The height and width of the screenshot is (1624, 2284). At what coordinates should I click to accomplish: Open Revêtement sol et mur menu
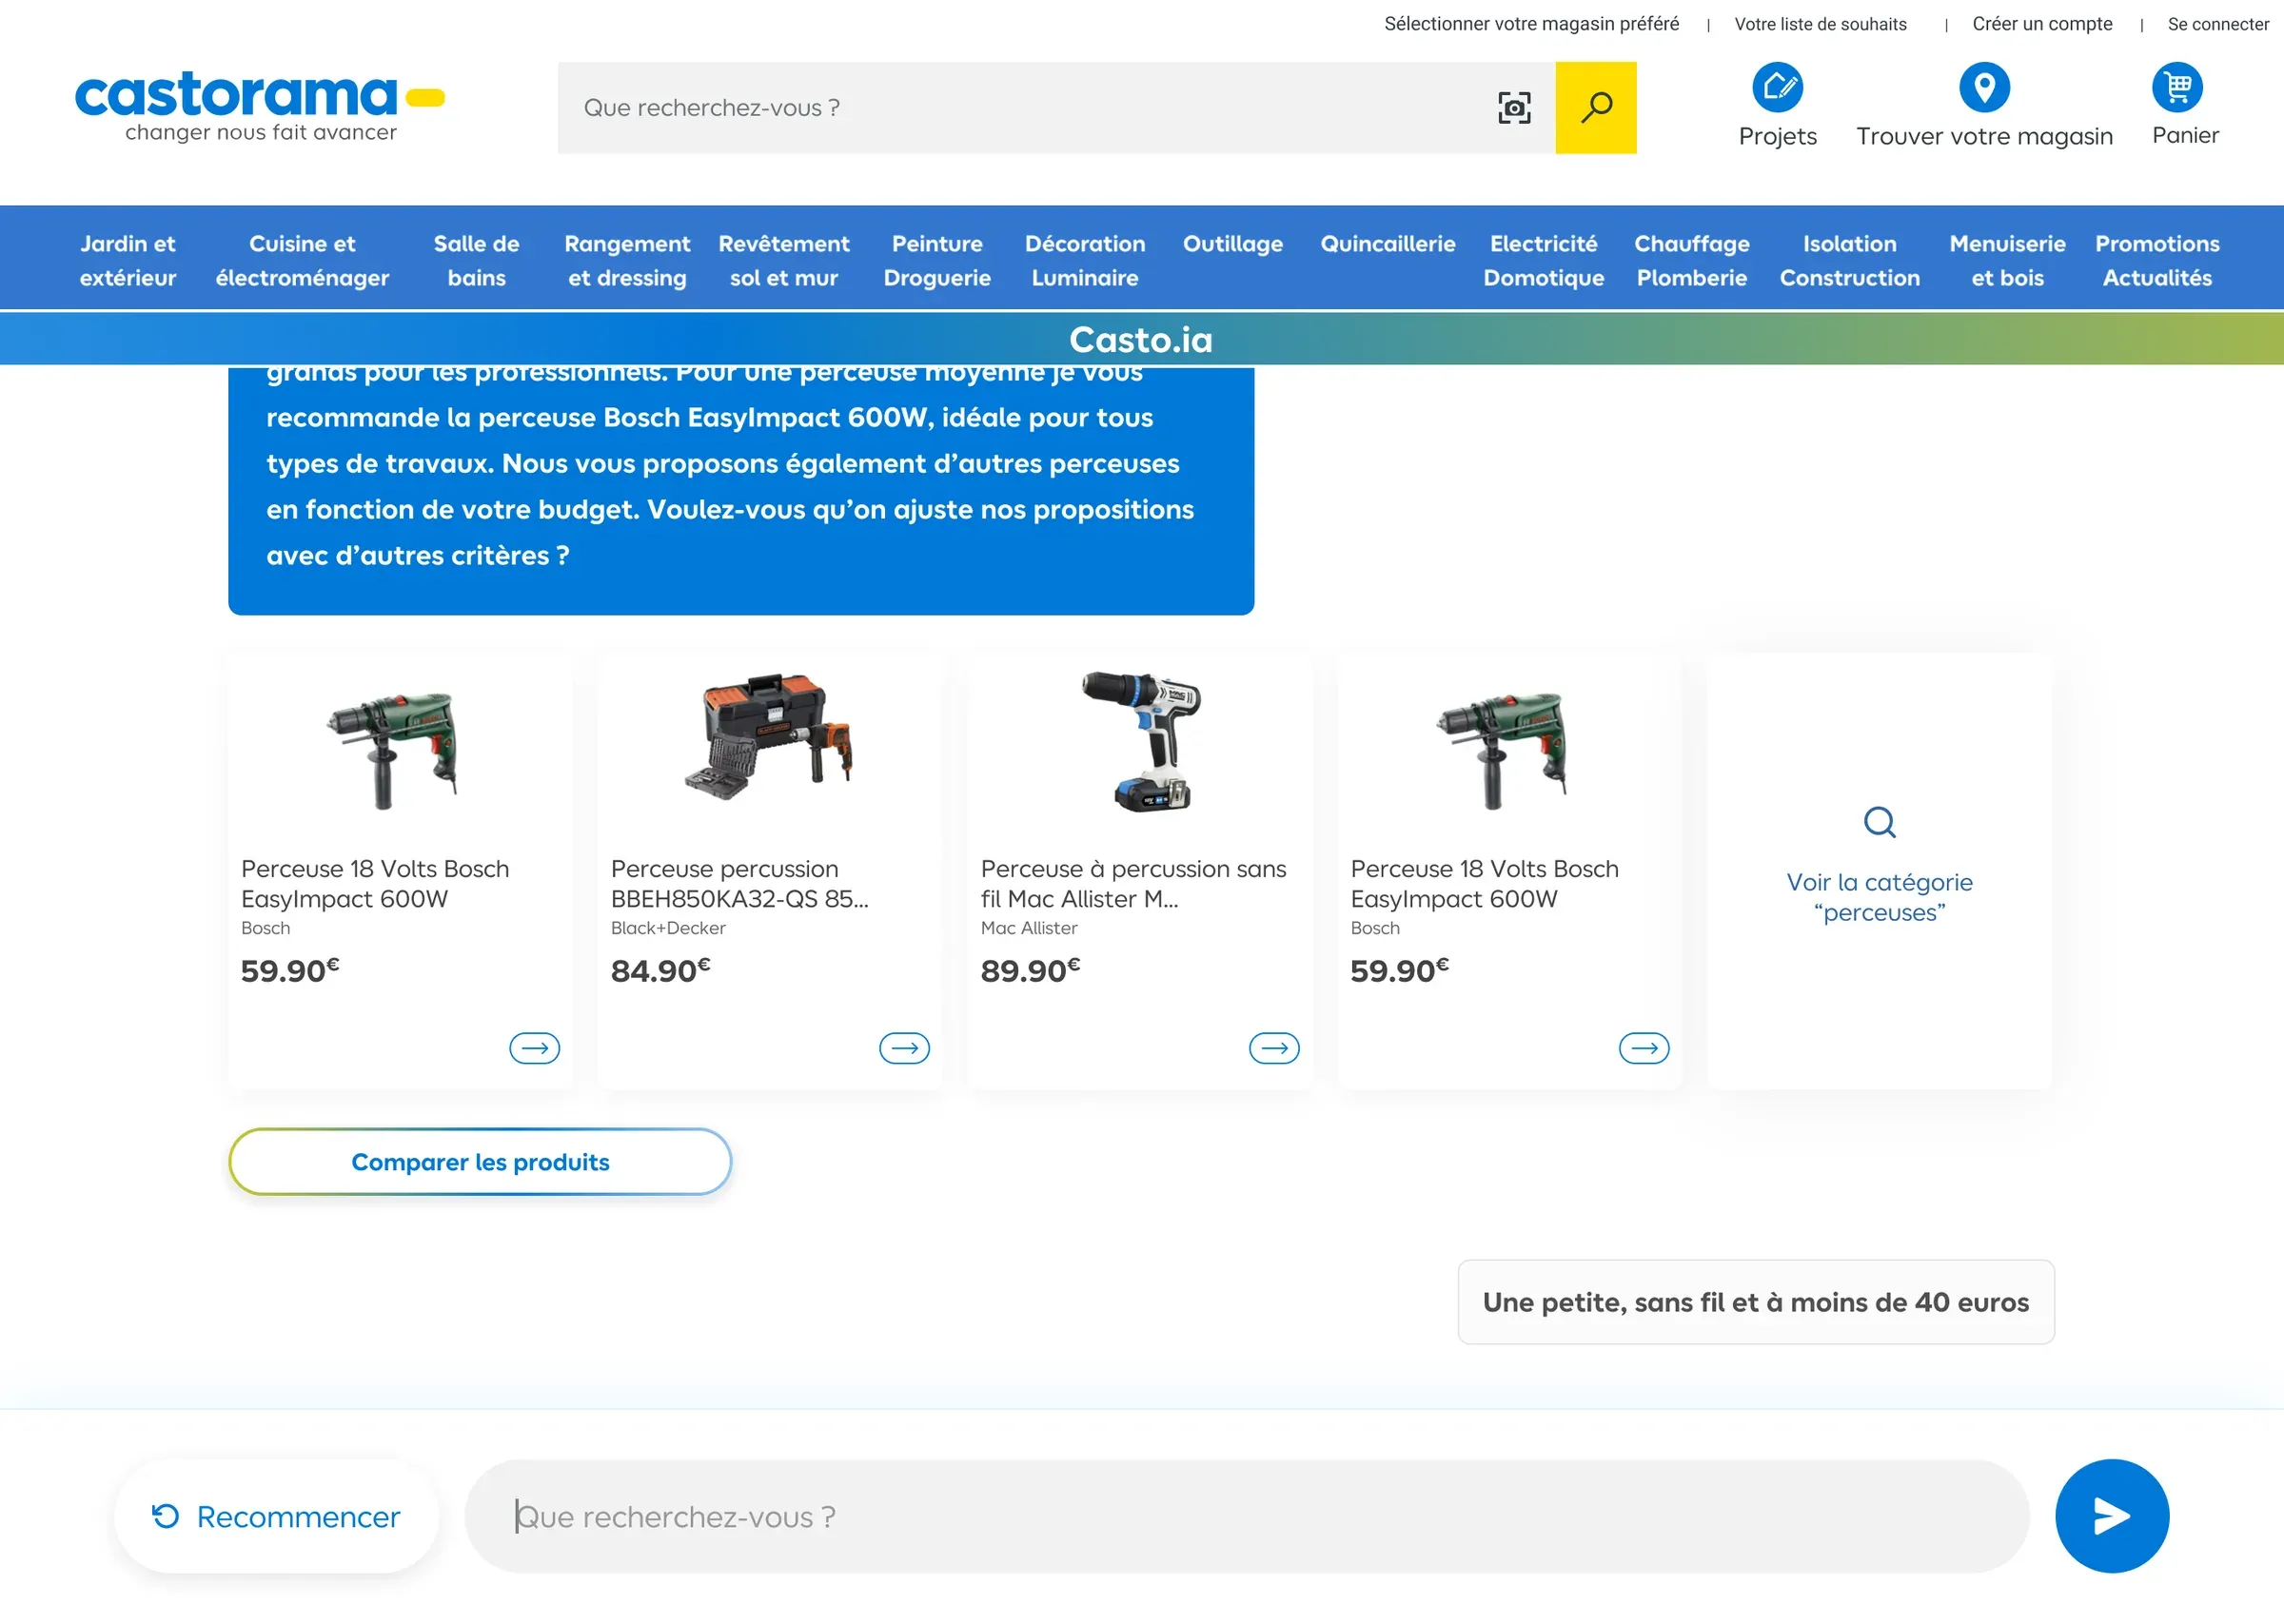[x=784, y=260]
